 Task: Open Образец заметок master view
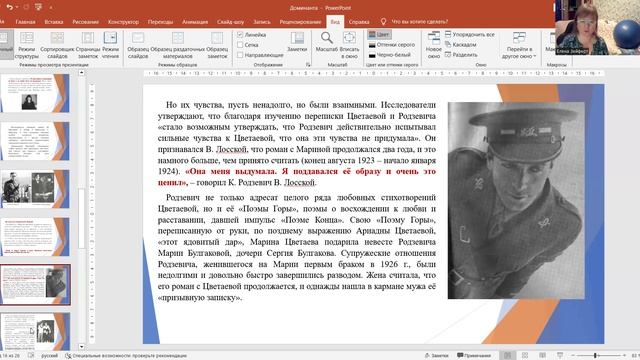(x=217, y=45)
